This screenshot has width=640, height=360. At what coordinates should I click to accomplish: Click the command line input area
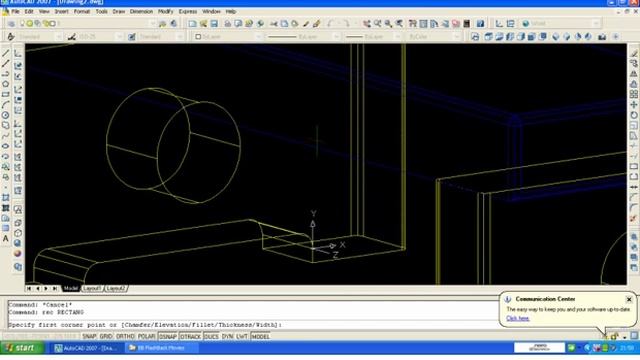[252, 325]
